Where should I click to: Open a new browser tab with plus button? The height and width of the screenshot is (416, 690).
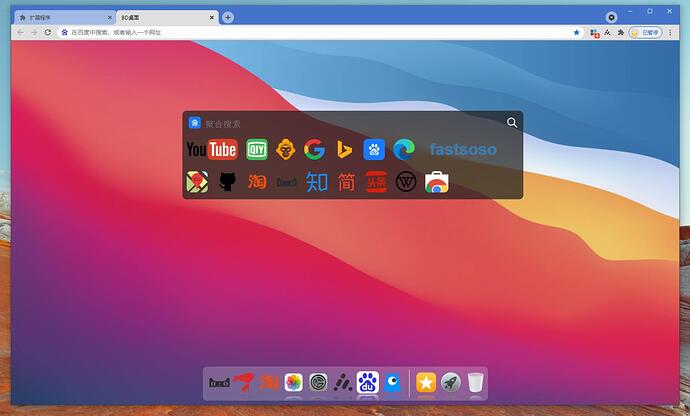point(228,18)
